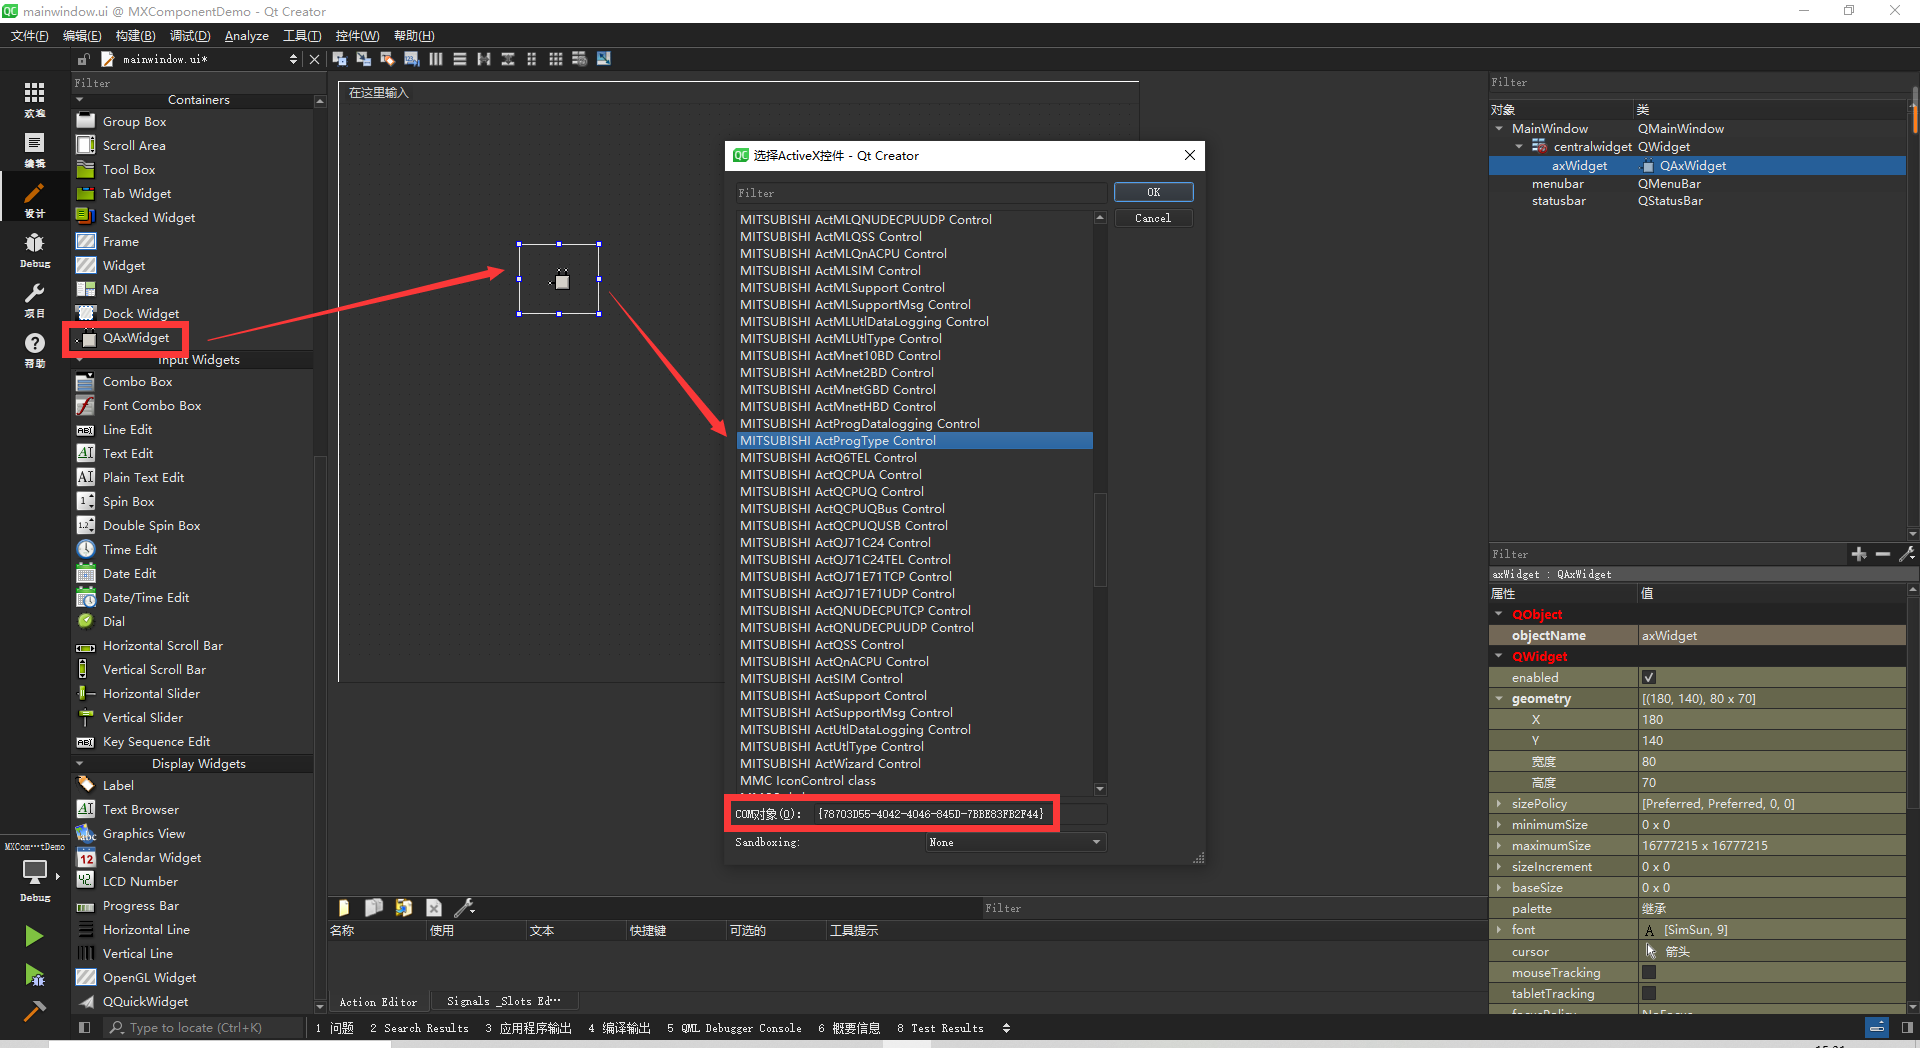Image resolution: width=1920 pixels, height=1048 pixels.
Task: Click the ActiveX dialog Filter field
Action: point(920,193)
